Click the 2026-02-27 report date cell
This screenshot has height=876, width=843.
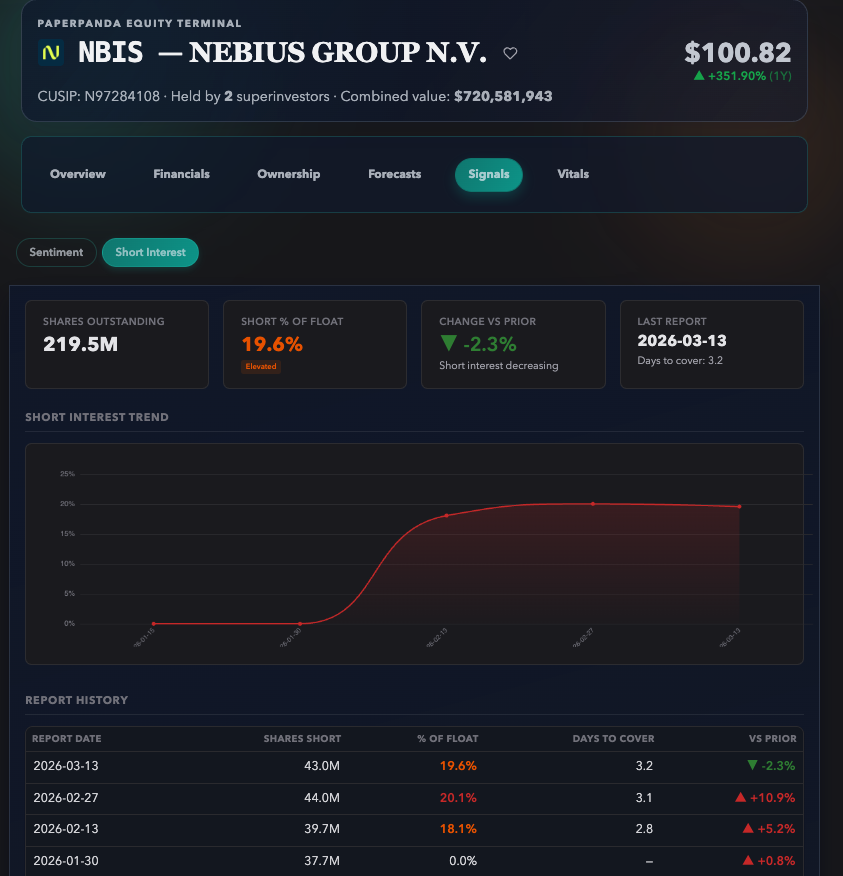pyautogui.click(x=66, y=798)
